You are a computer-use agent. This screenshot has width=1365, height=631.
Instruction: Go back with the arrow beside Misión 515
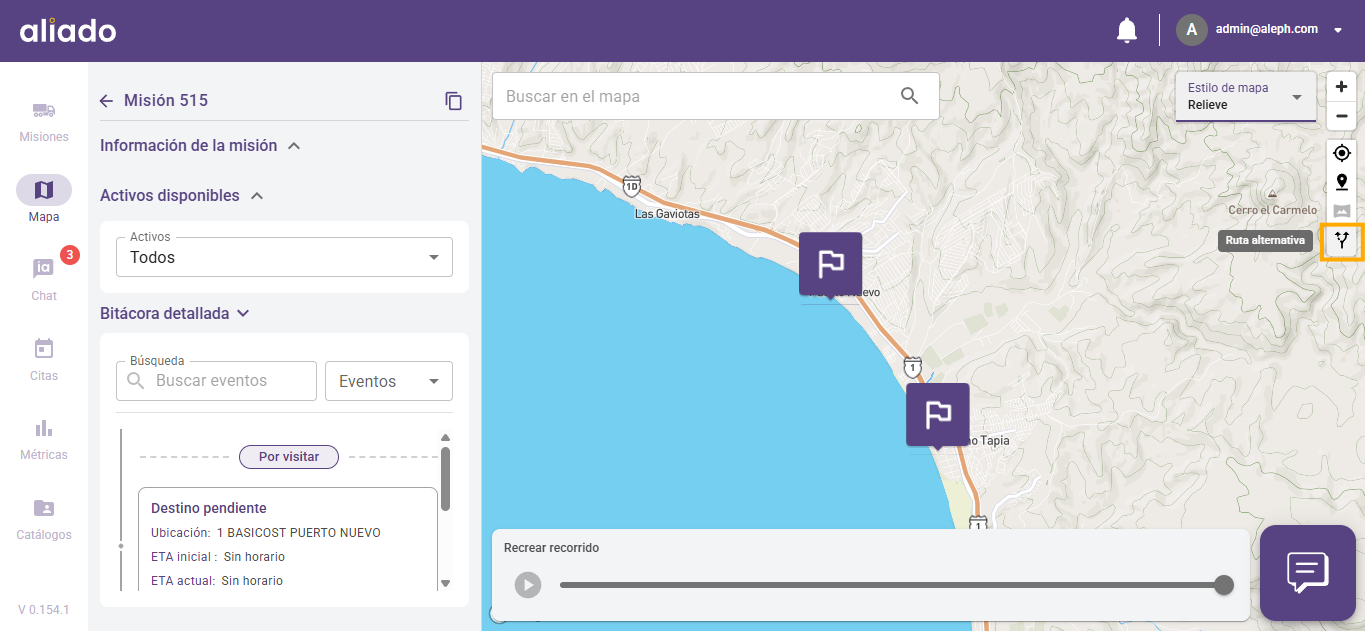[107, 101]
